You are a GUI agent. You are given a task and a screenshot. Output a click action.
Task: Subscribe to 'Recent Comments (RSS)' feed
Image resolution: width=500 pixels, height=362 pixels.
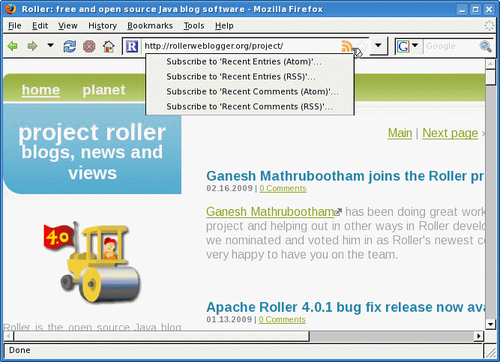[250, 107]
